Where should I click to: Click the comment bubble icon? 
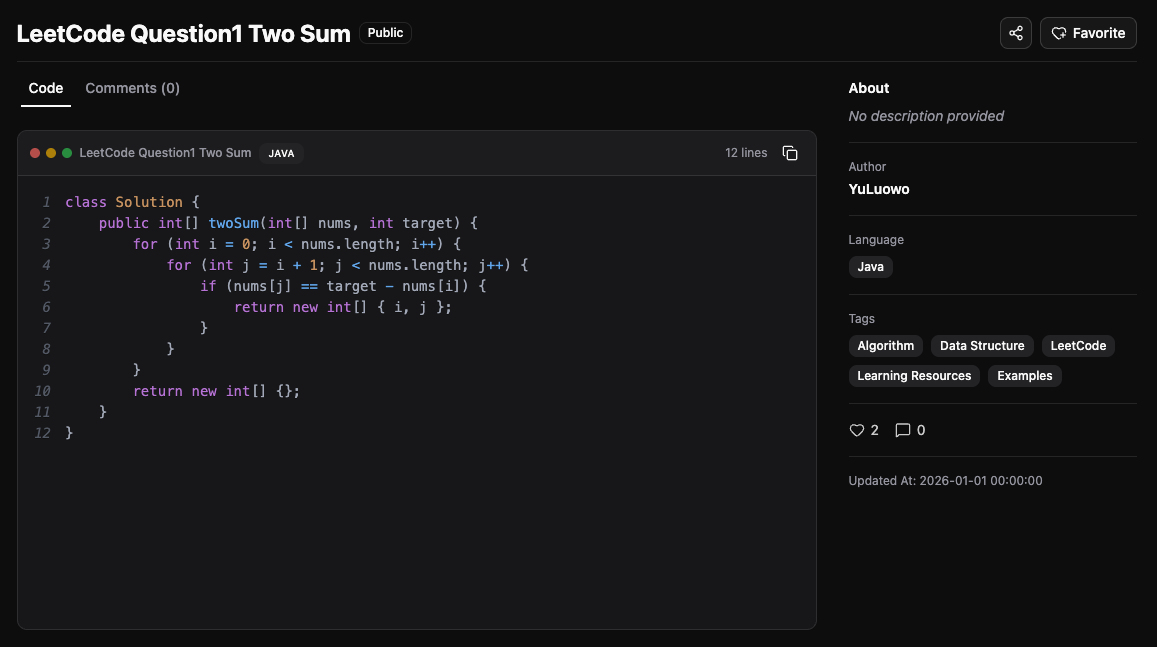(x=902, y=430)
